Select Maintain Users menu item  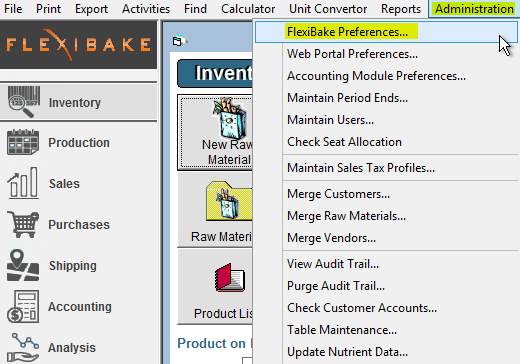pos(330,120)
